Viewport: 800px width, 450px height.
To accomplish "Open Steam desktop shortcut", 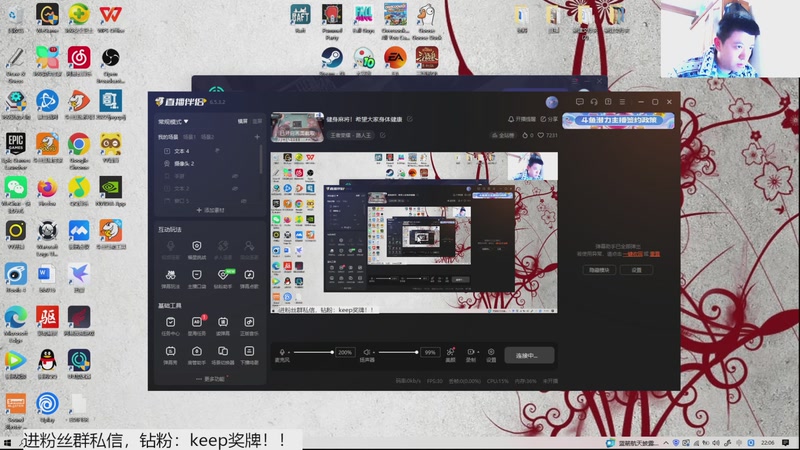I will click(332, 60).
